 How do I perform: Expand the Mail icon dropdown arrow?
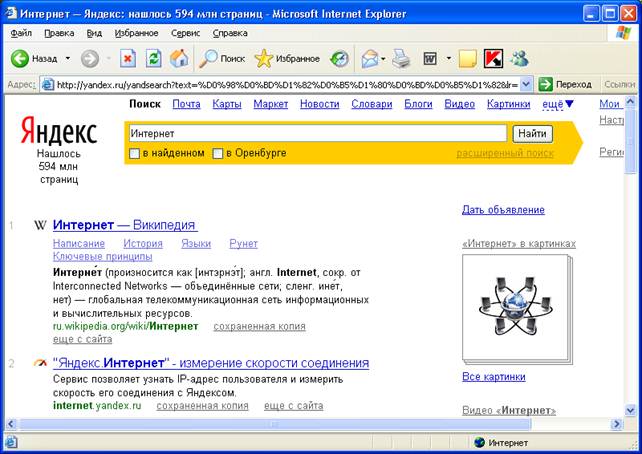point(383,59)
